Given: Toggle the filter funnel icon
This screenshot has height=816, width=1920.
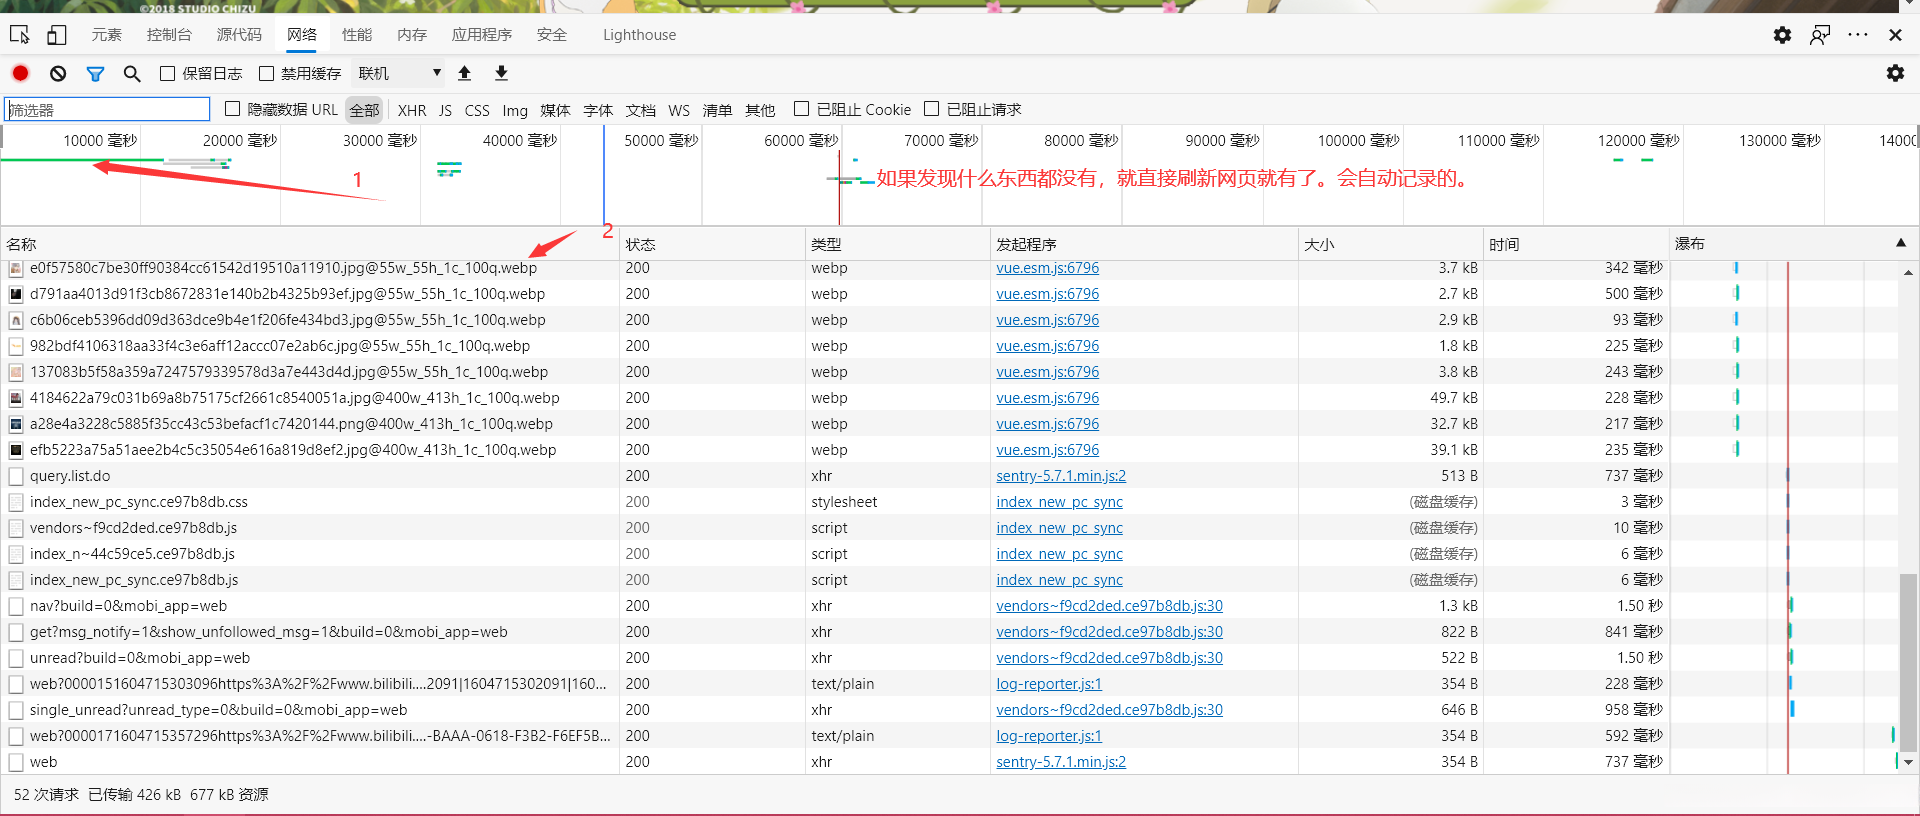Looking at the screenshot, I should [95, 73].
